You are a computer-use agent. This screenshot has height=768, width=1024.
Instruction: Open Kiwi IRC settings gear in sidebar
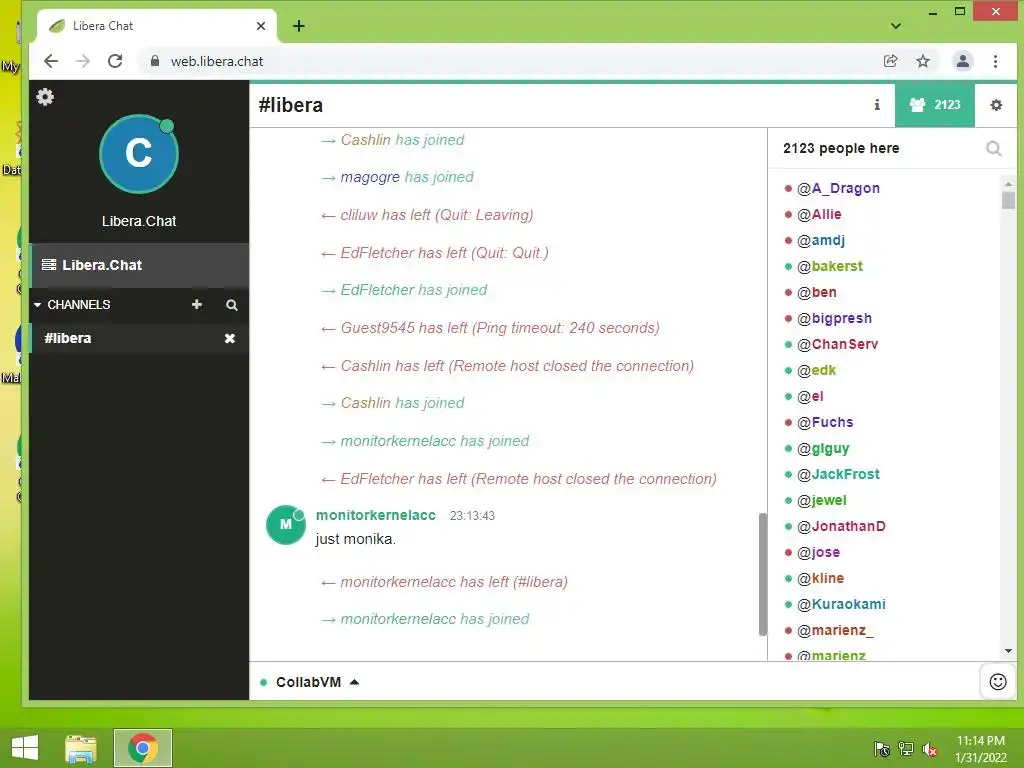tap(45, 97)
